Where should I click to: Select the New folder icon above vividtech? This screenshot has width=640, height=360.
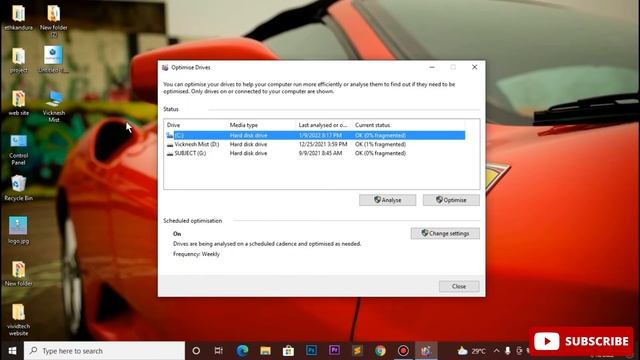(x=18, y=274)
